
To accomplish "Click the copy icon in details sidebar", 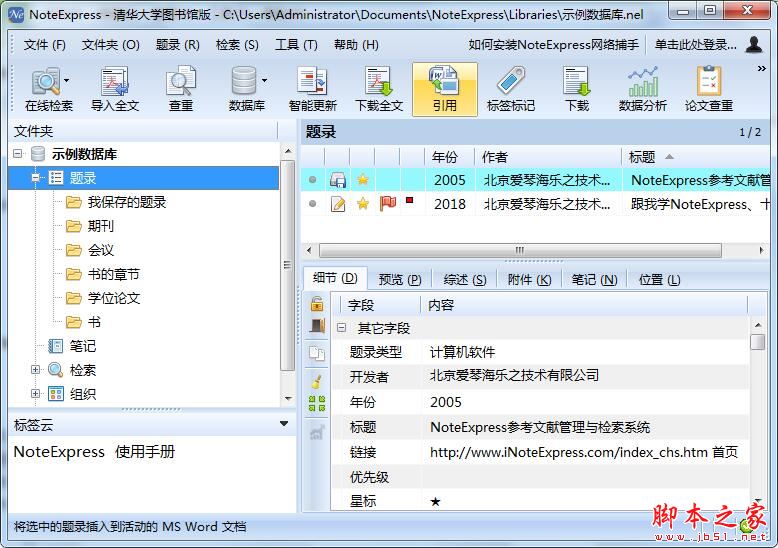I will coord(317,353).
